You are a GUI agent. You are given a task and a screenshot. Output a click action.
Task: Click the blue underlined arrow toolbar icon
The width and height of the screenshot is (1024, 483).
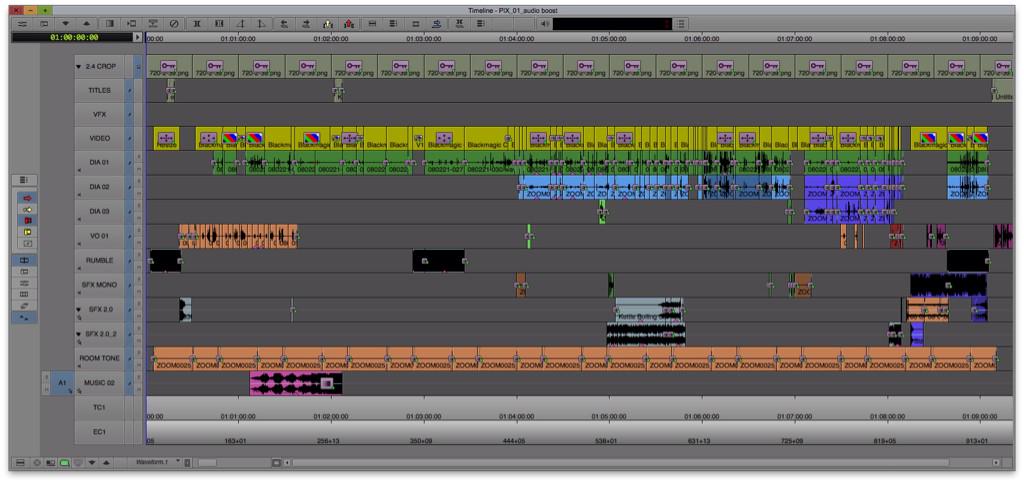436,23
